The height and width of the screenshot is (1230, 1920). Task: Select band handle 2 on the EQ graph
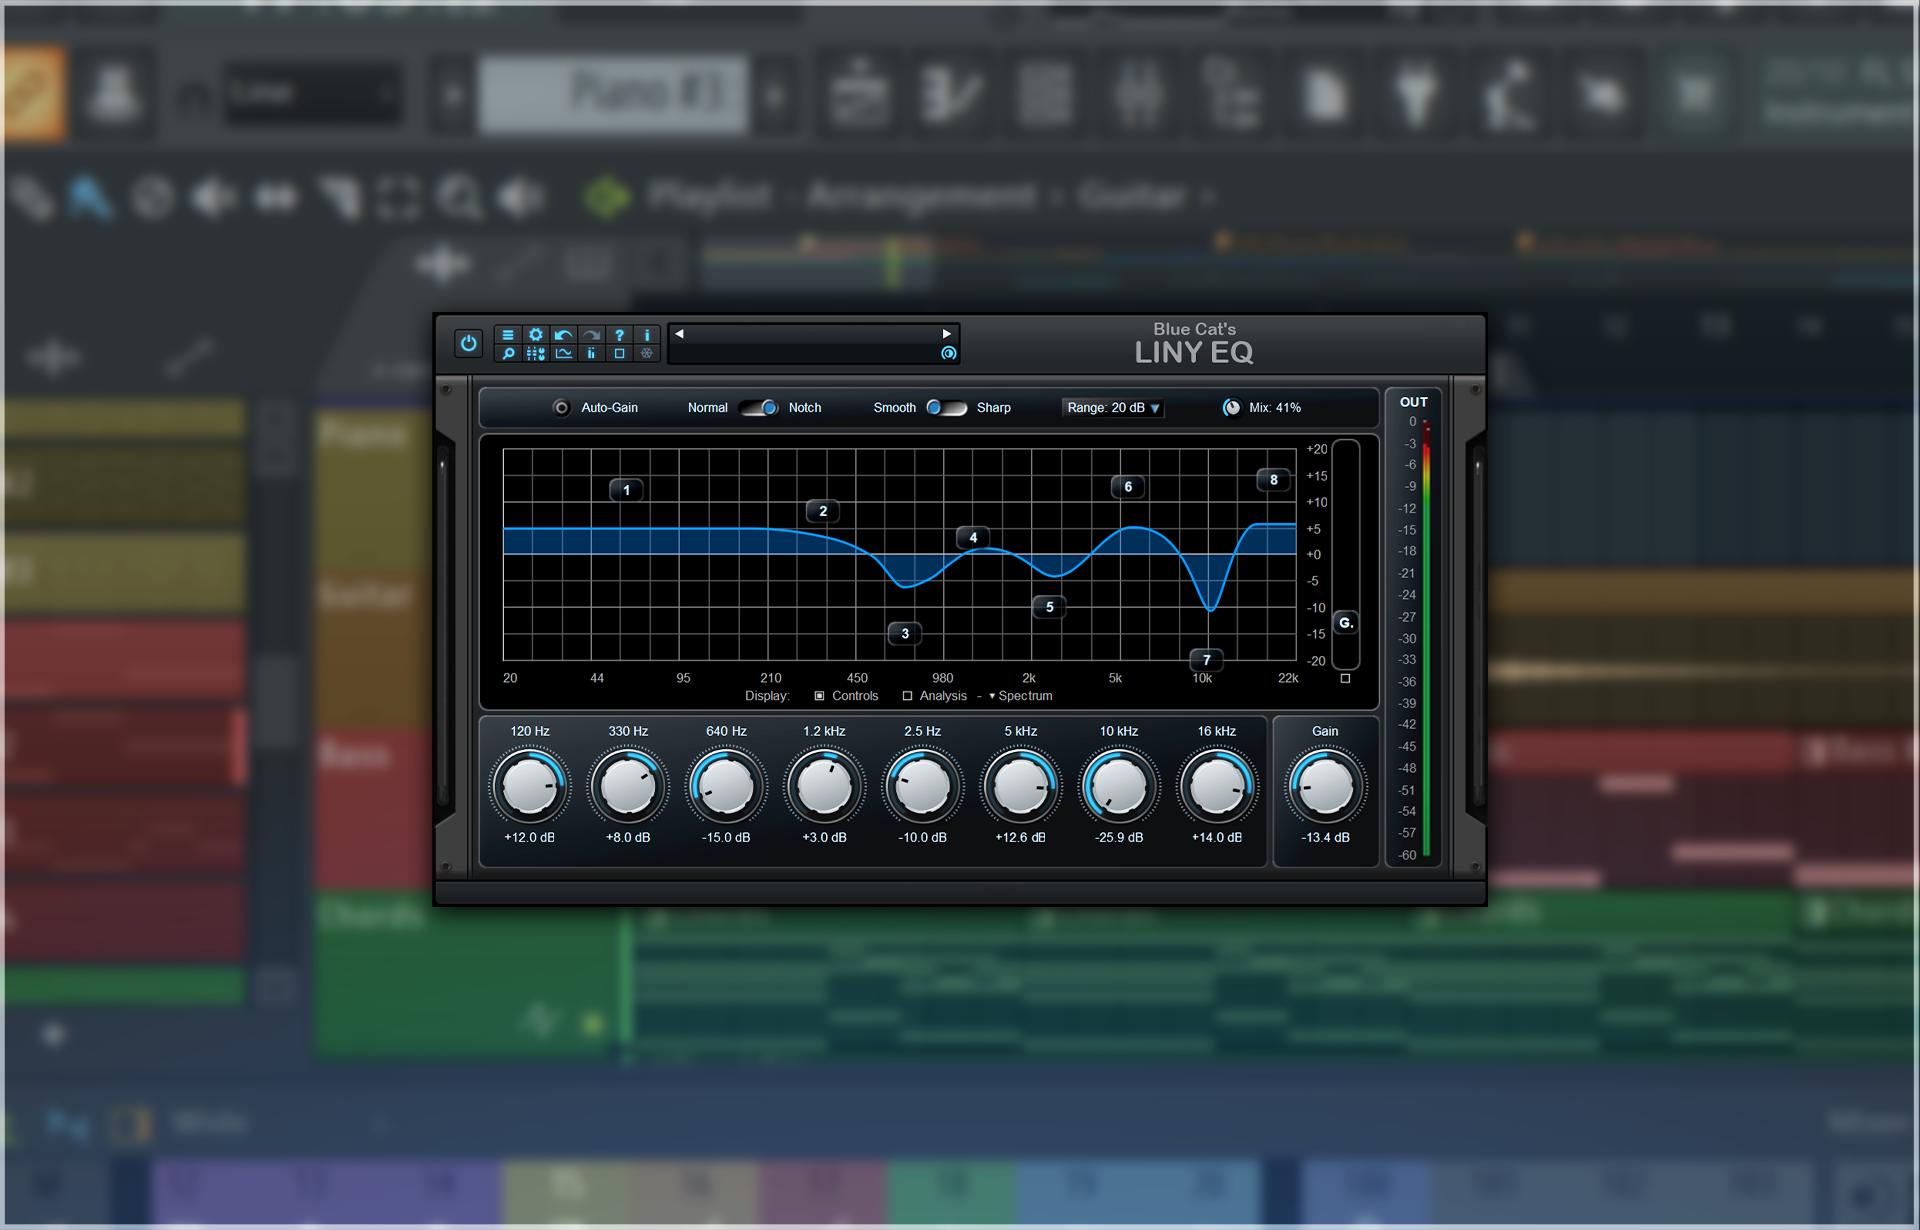pos(823,511)
